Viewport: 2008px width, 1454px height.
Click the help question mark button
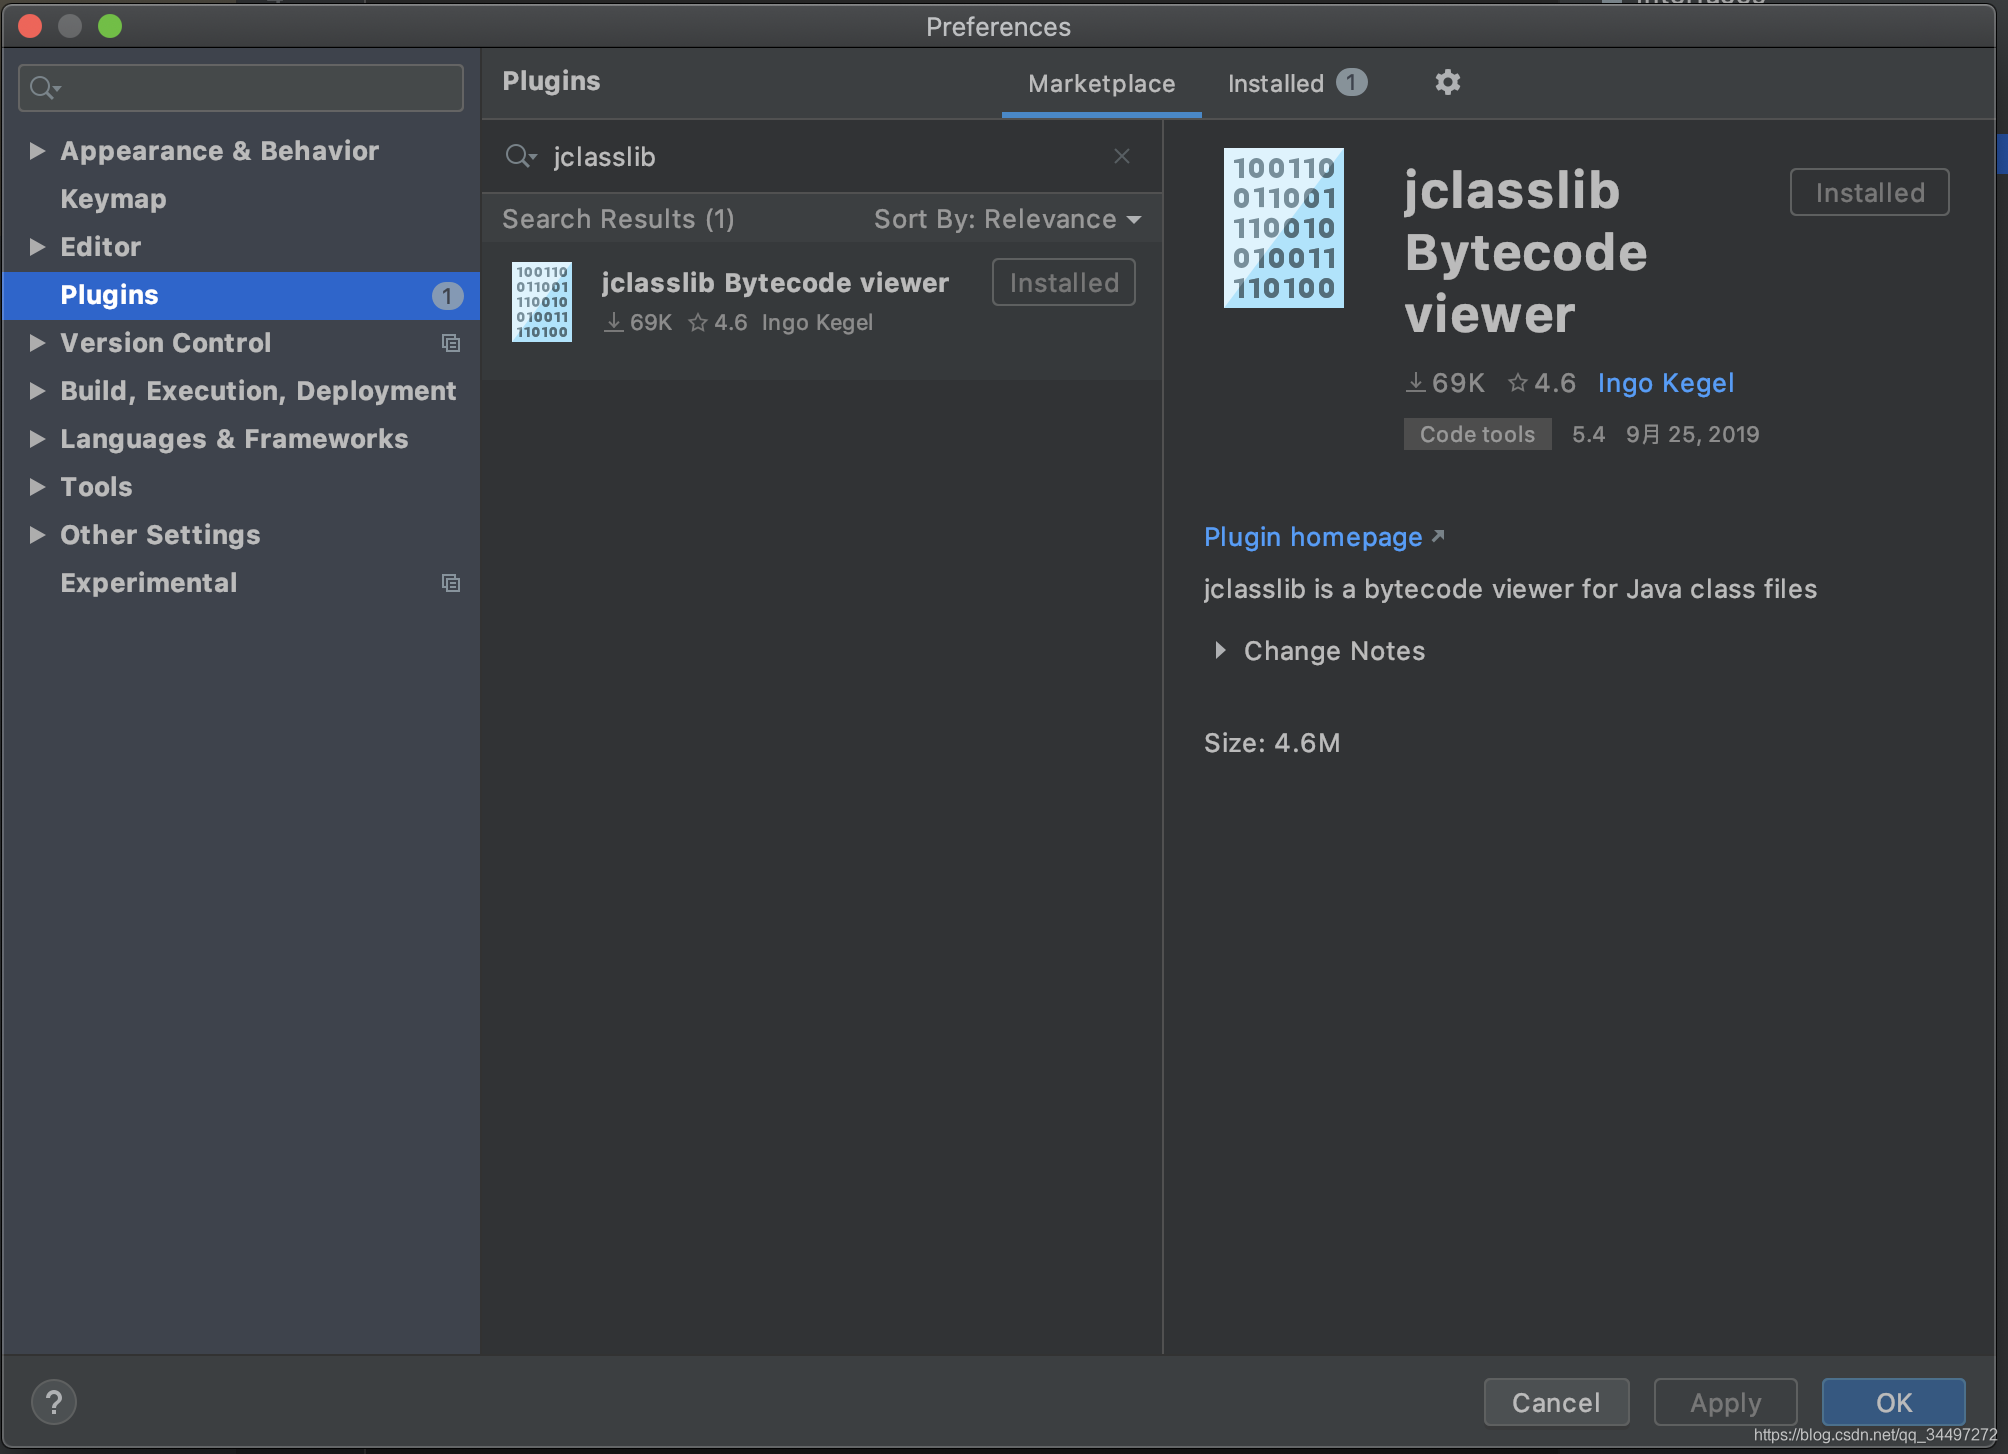coord(54,1402)
